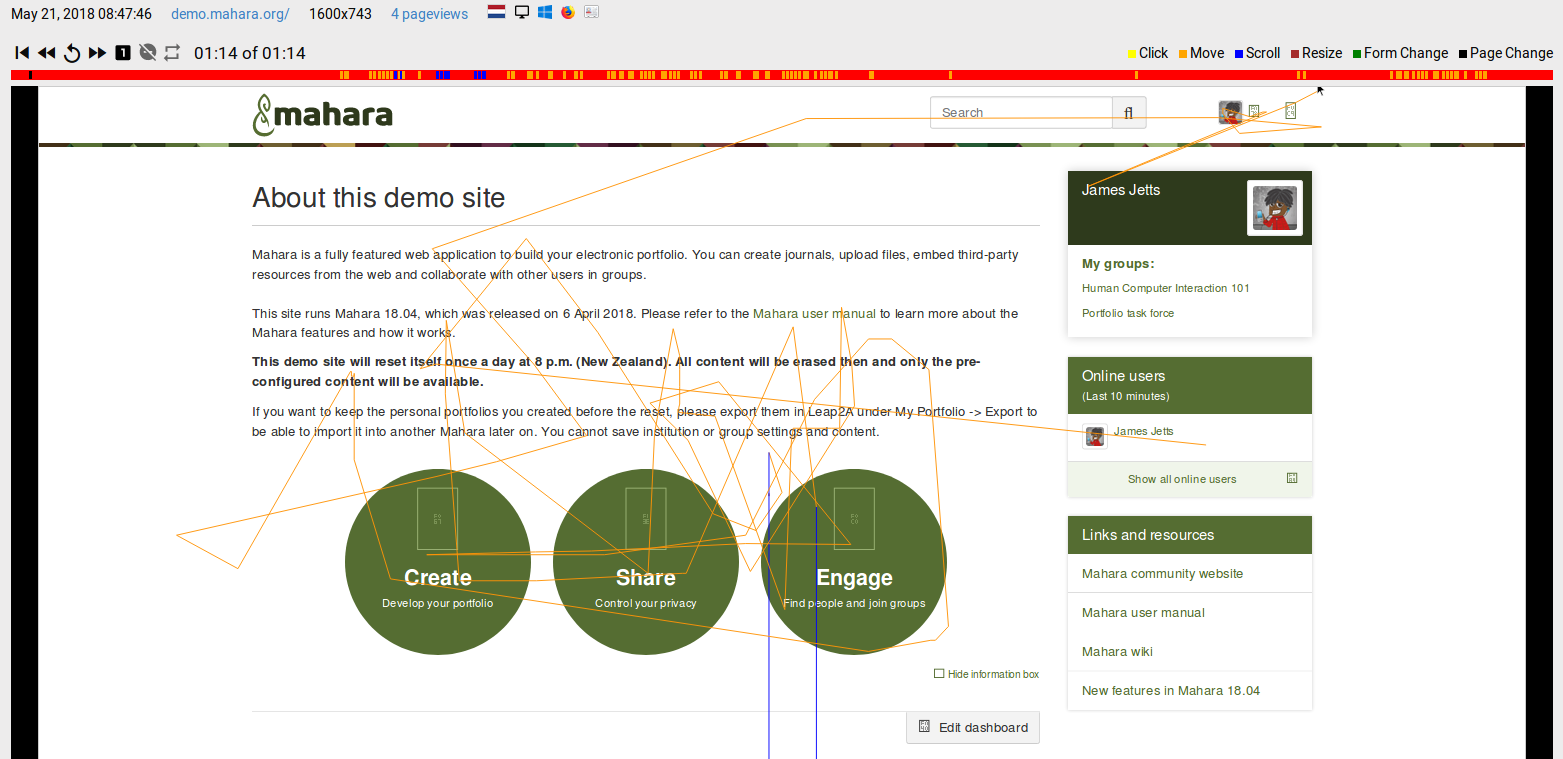Click the Scroll legend blue swatch
Screen dimensions: 1563x759
[1239, 53]
